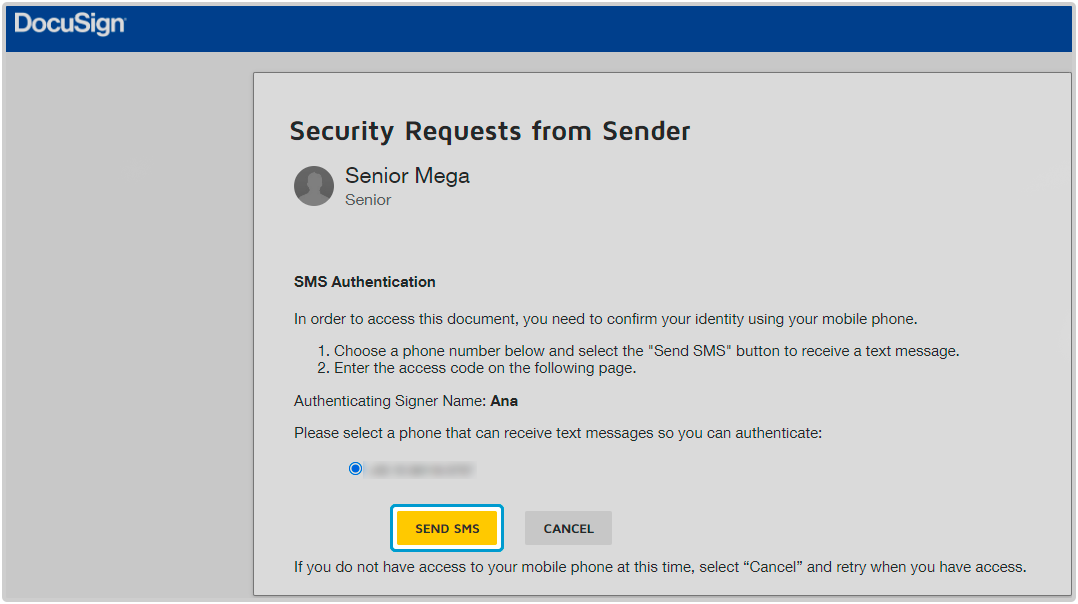
Task: Click the "SMS Authentication" section heading
Action: [x=364, y=282]
